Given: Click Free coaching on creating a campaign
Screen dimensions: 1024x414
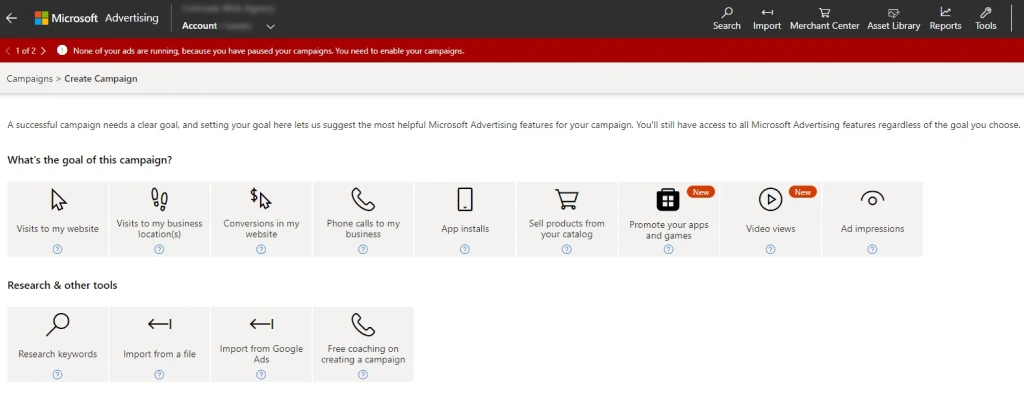Looking at the screenshot, I should (x=363, y=344).
